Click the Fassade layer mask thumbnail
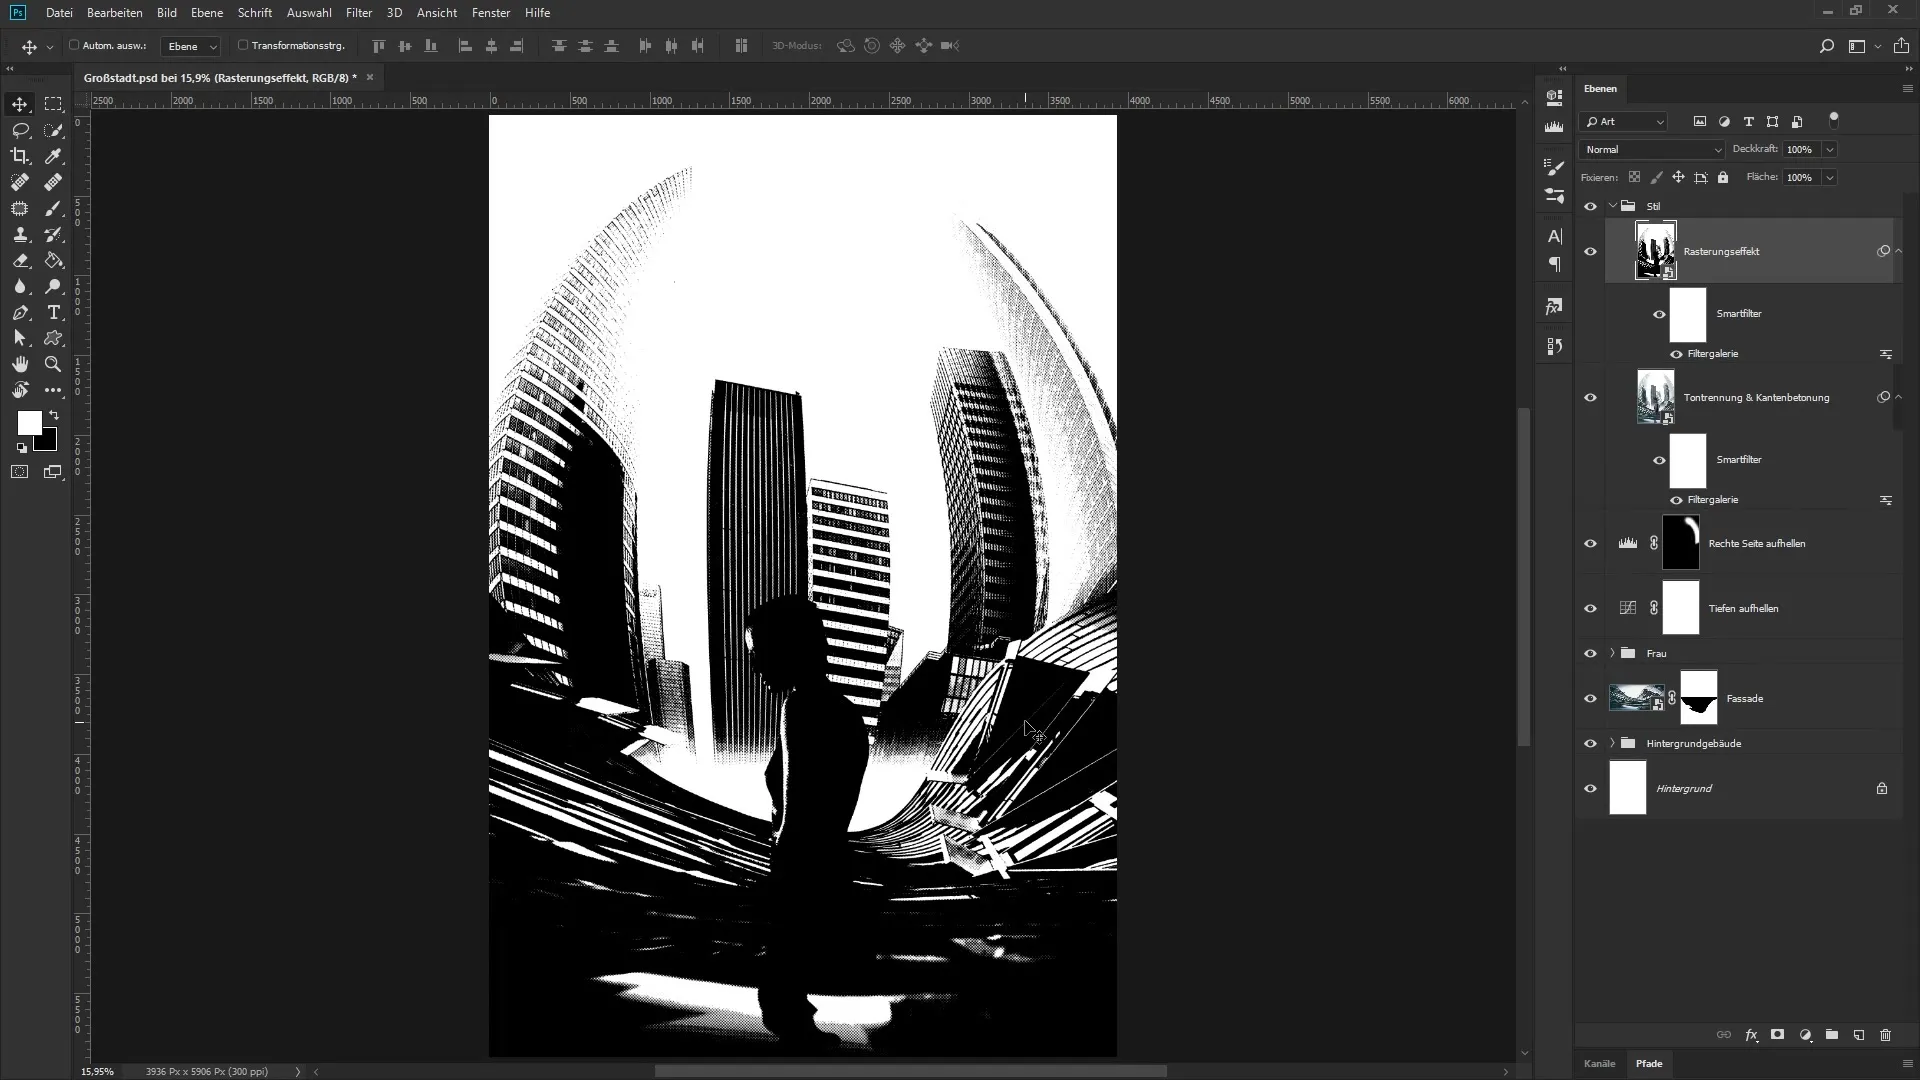 coord(1698,698)
